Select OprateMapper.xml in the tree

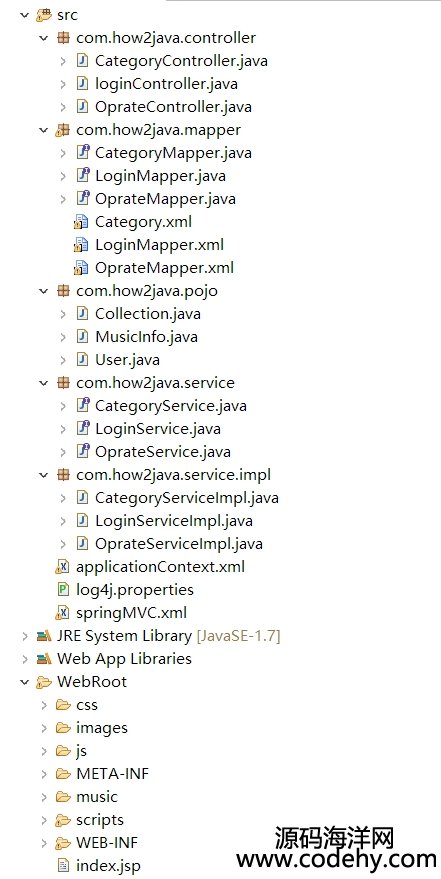point(164,268)
